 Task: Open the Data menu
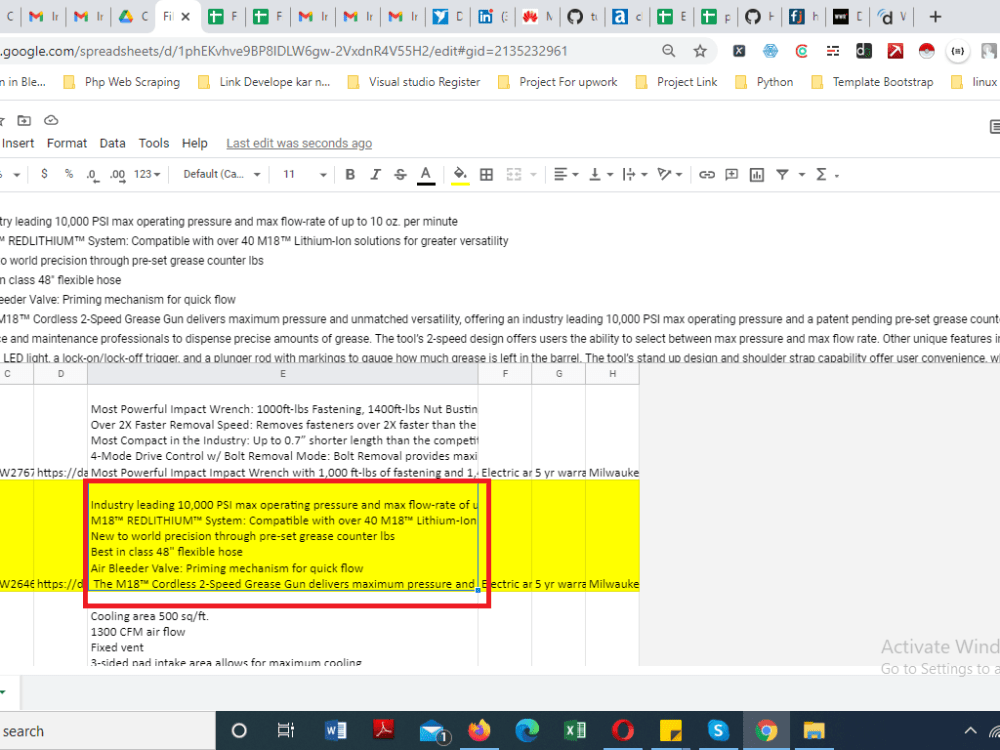112,143
